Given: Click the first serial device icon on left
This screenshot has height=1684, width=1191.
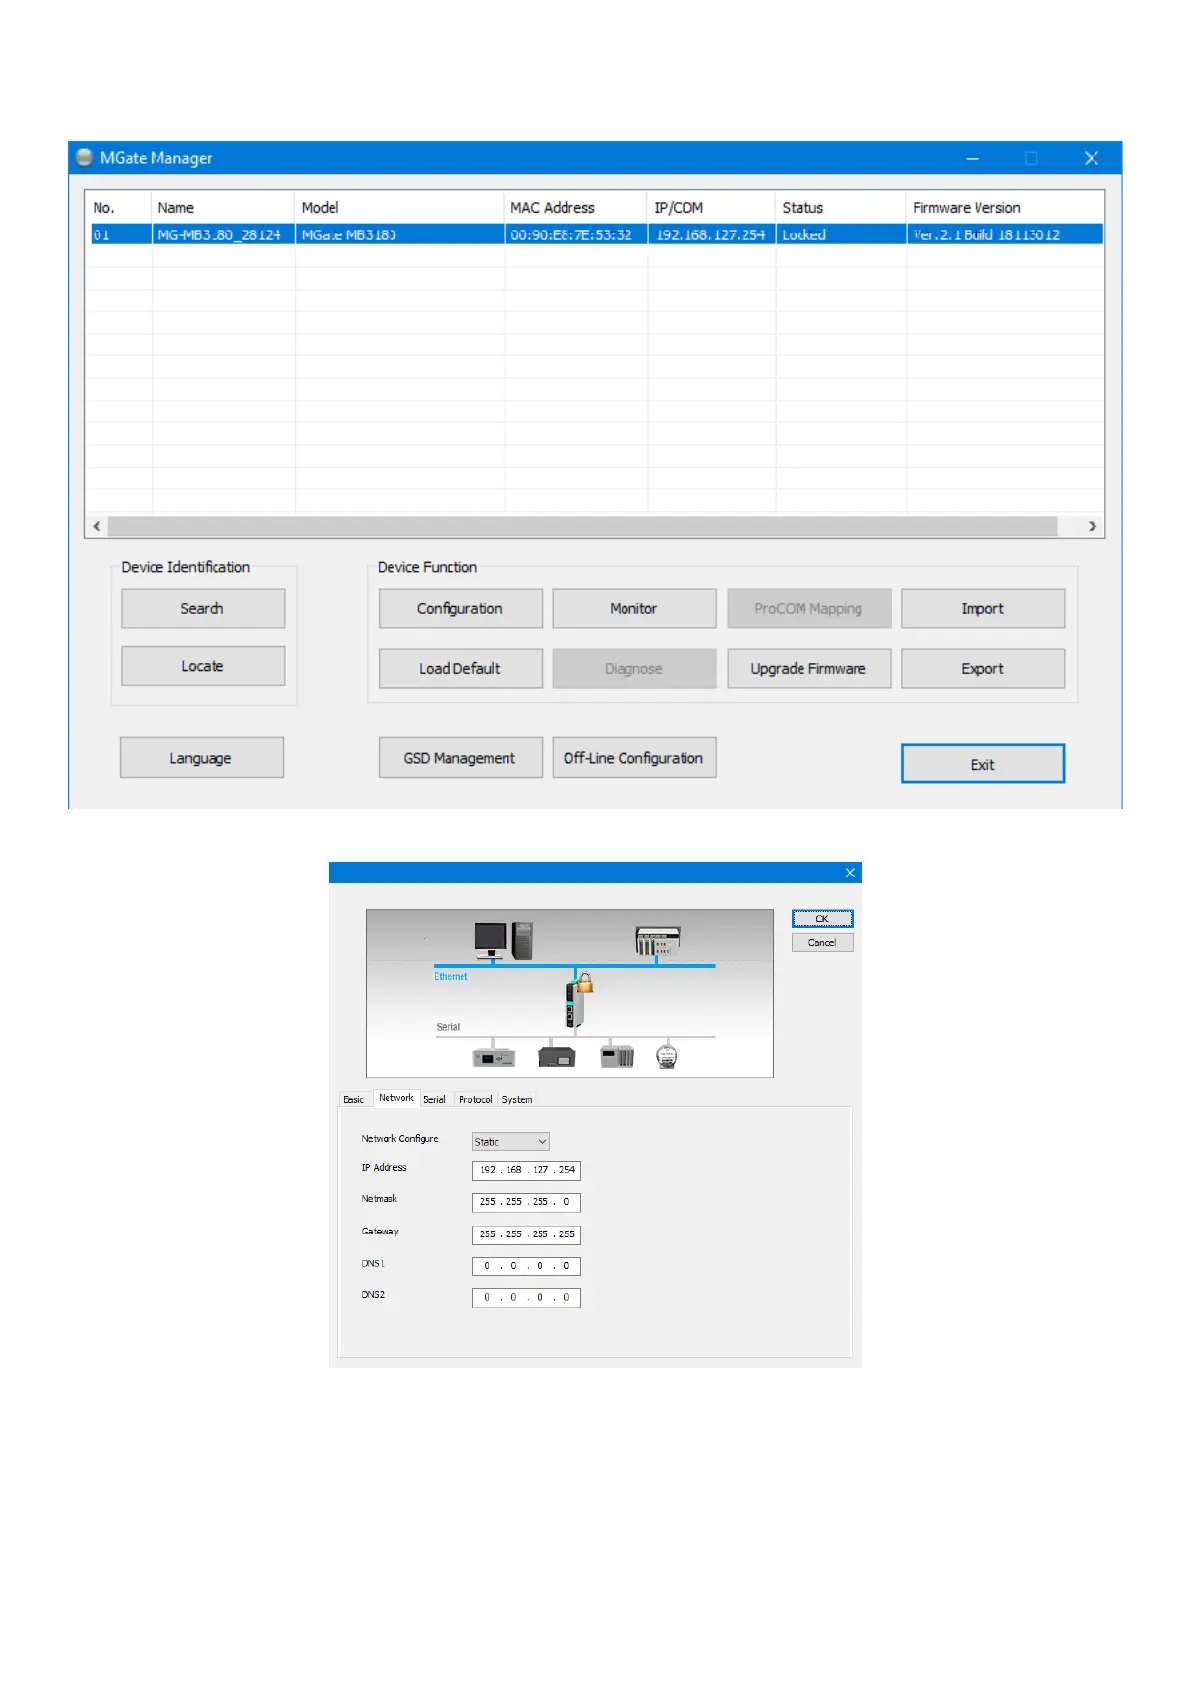Looking at the screenshot, I should tap(493, 1057).
